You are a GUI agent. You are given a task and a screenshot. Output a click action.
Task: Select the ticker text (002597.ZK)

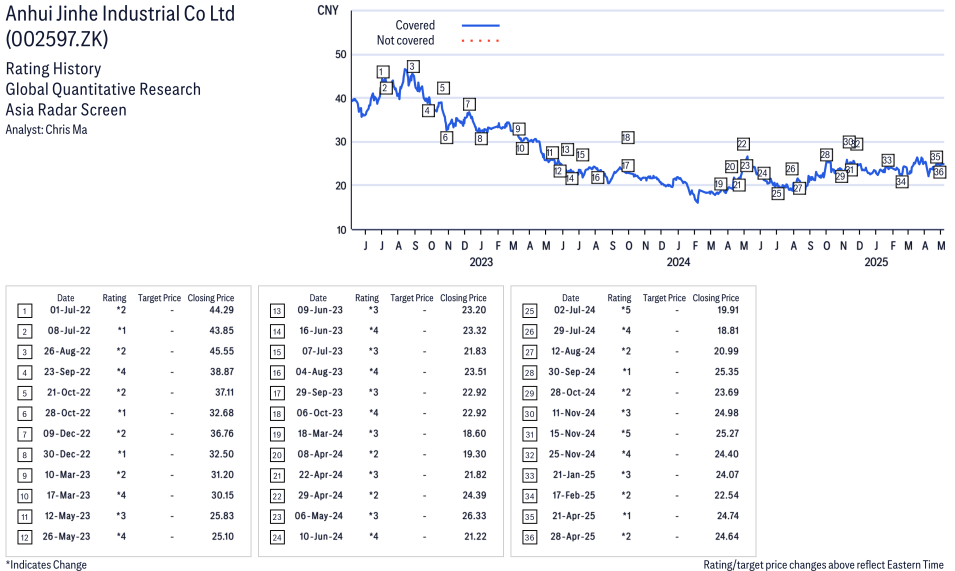tap(57, 39)
